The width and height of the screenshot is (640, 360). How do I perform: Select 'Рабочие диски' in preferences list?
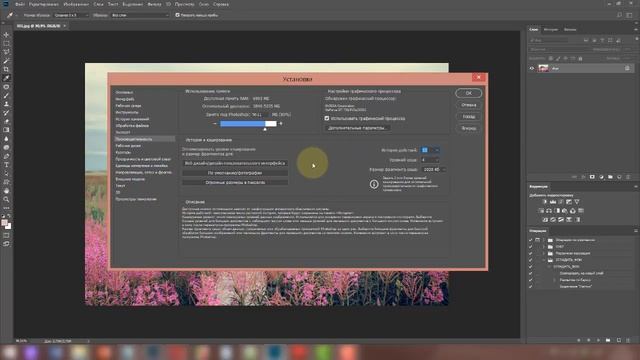click(128, 145)
